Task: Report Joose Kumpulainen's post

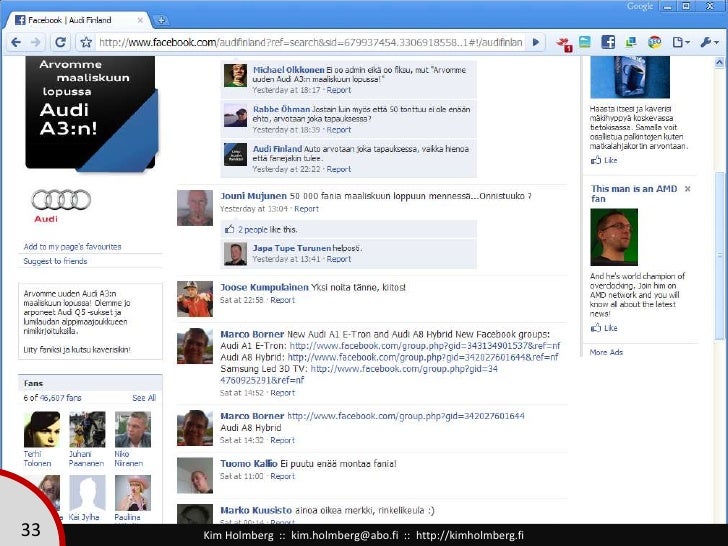Action: (x=282, y=300)
